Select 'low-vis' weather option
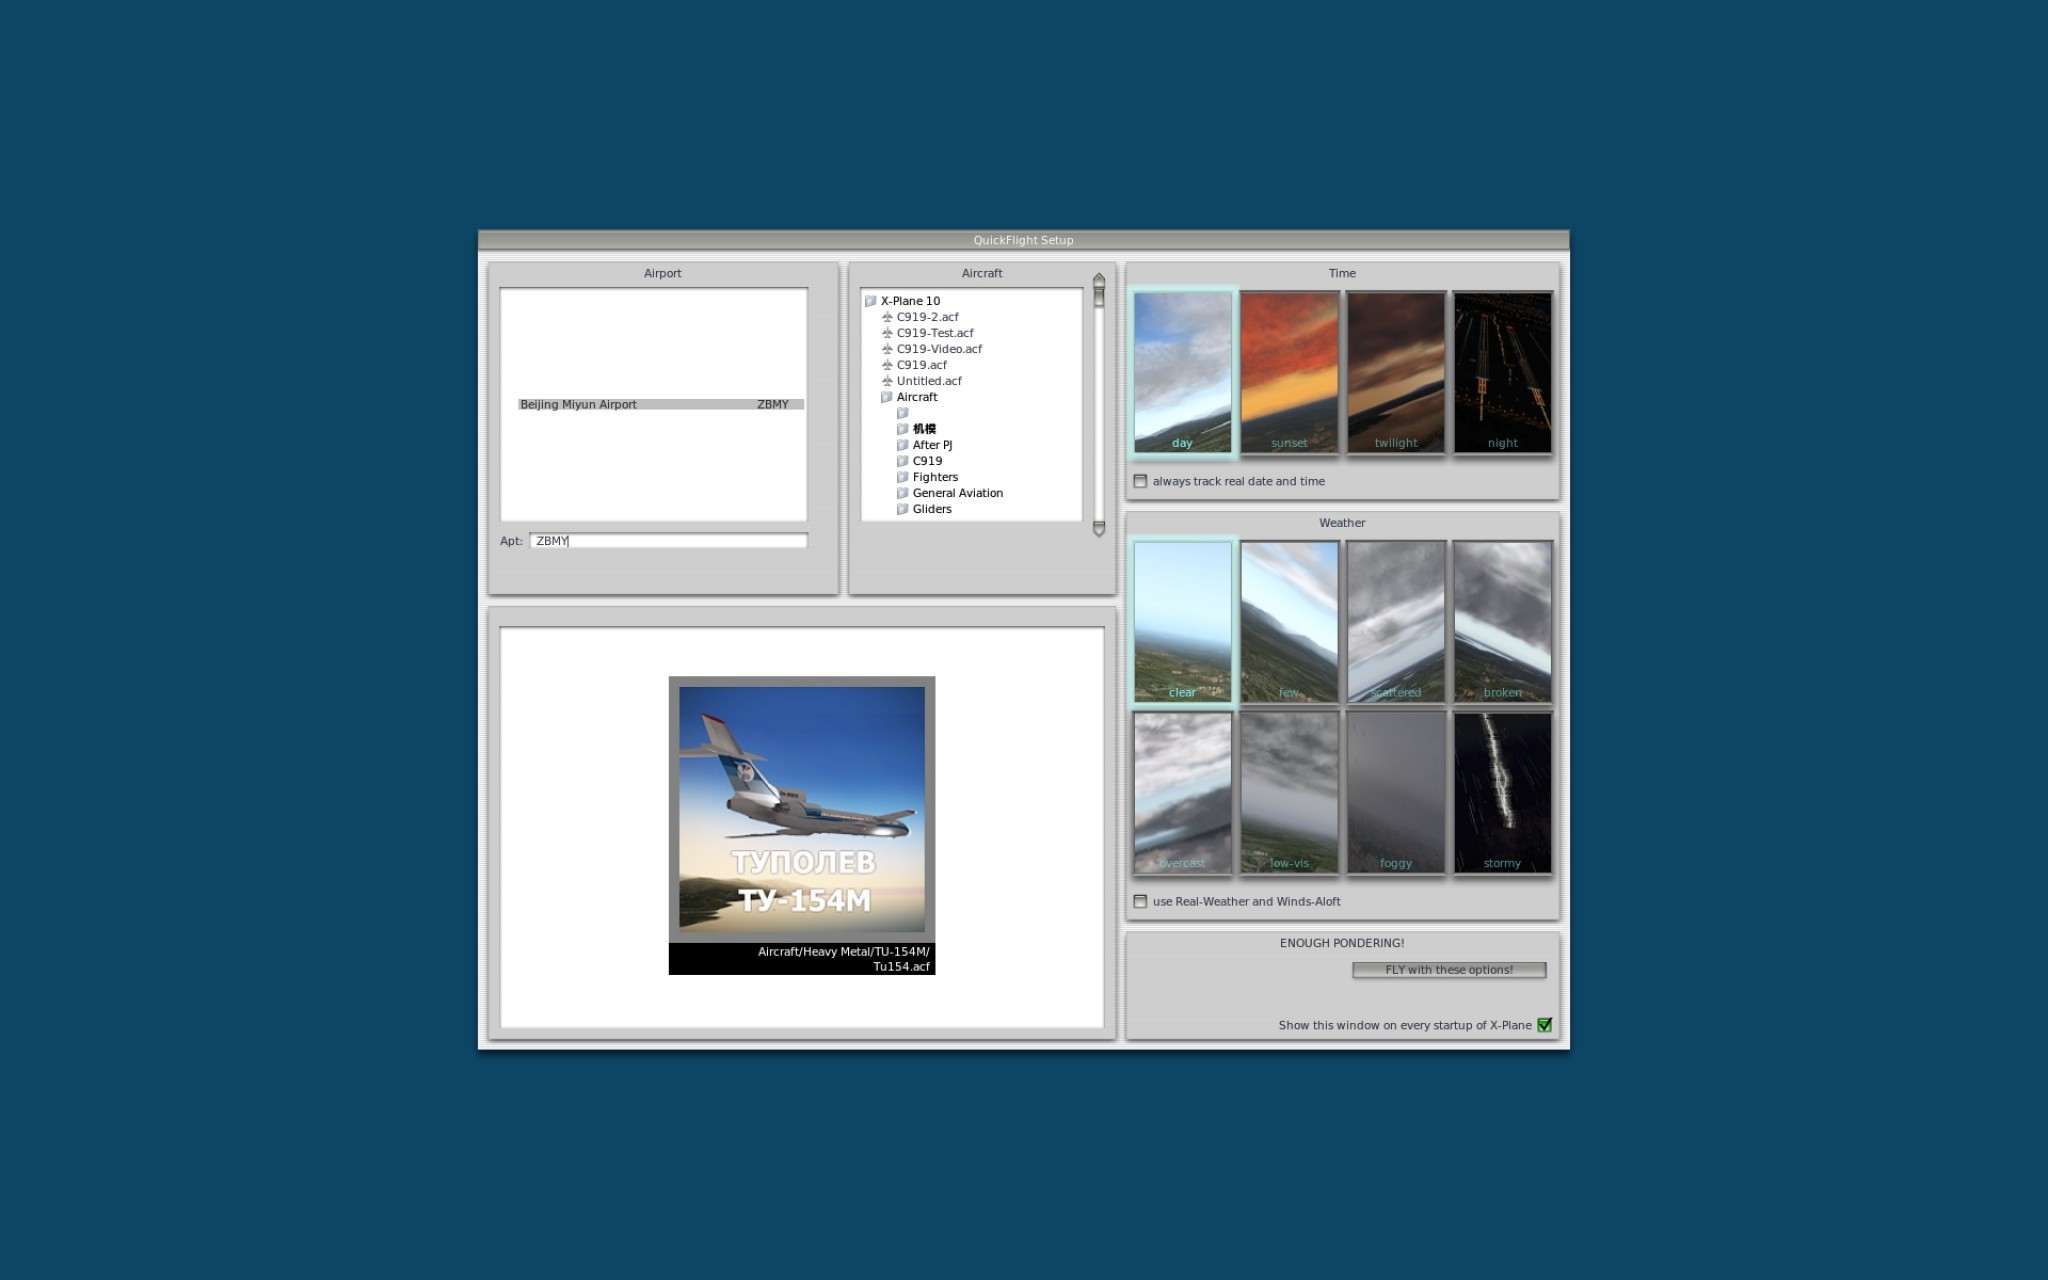 [x=1289, y=792]
